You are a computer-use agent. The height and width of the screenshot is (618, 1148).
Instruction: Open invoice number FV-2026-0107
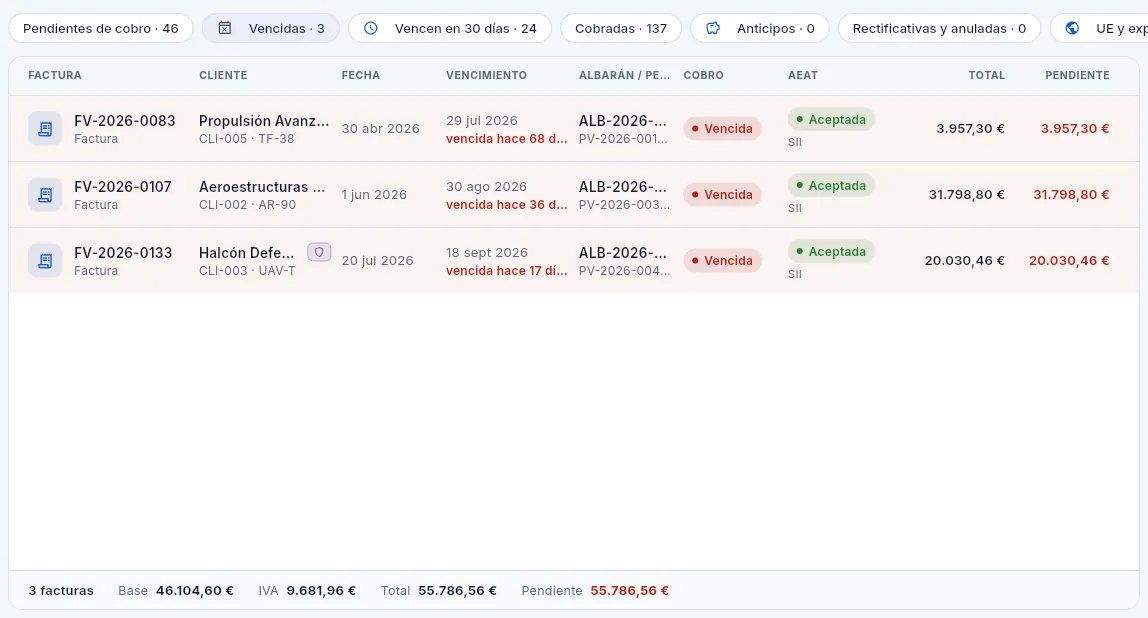(x=123, y=187)
